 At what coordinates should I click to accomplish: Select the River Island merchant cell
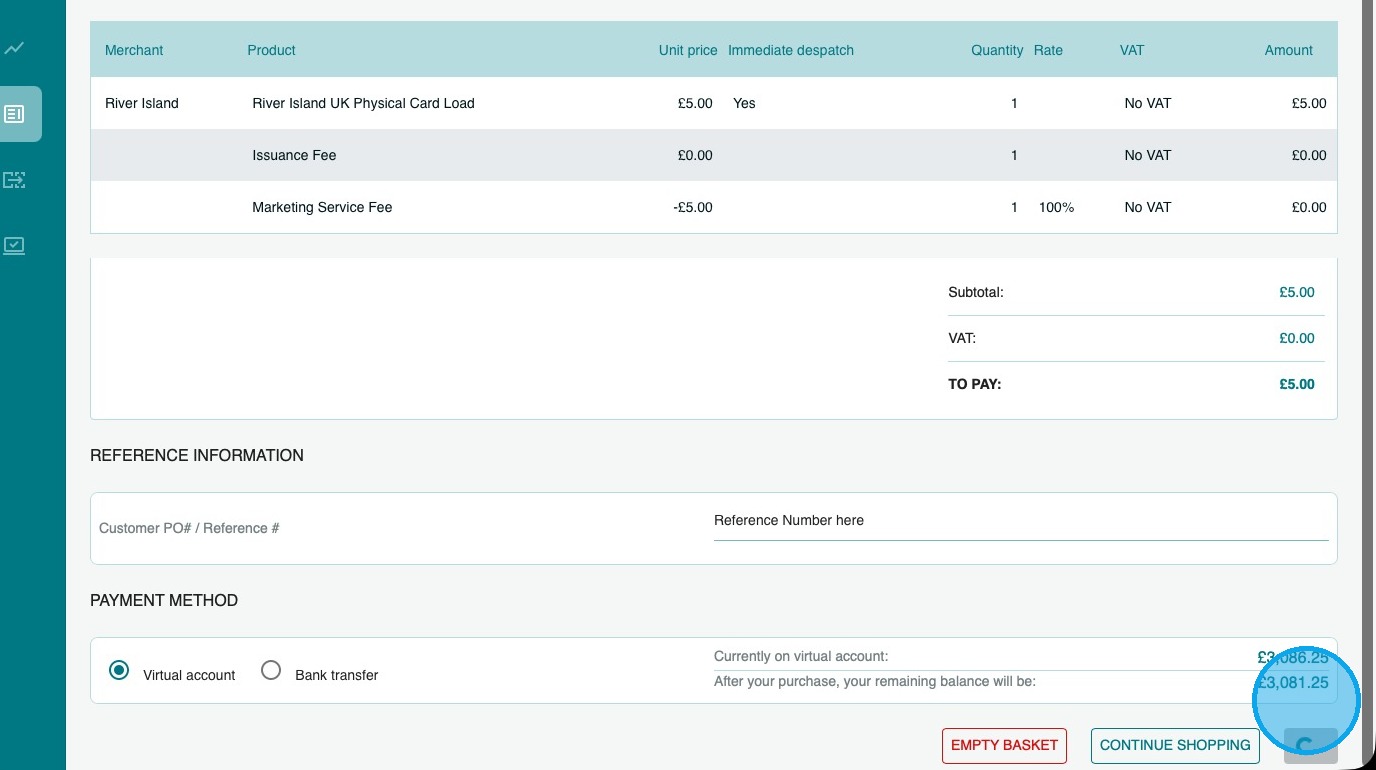(142, 103)
